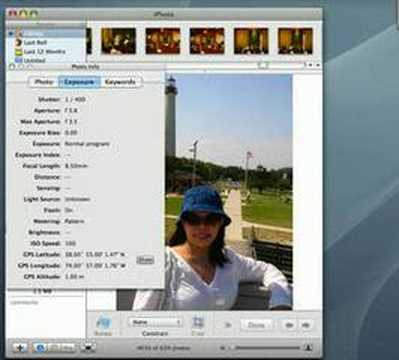
Task: Click the Show button beside GPS coordinates
Action: coord(145,260)
